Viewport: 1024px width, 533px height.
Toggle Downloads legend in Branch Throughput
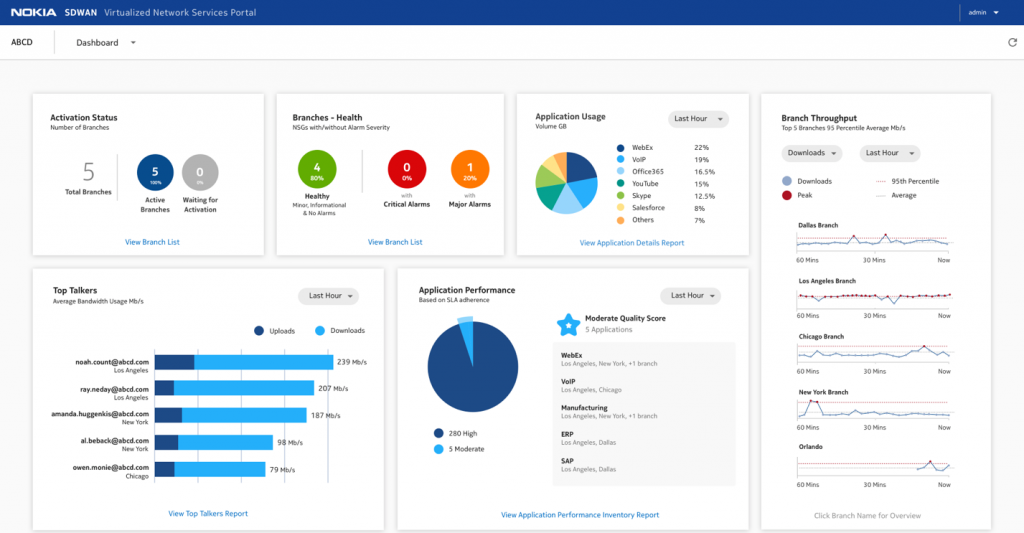tap(807, 182)
